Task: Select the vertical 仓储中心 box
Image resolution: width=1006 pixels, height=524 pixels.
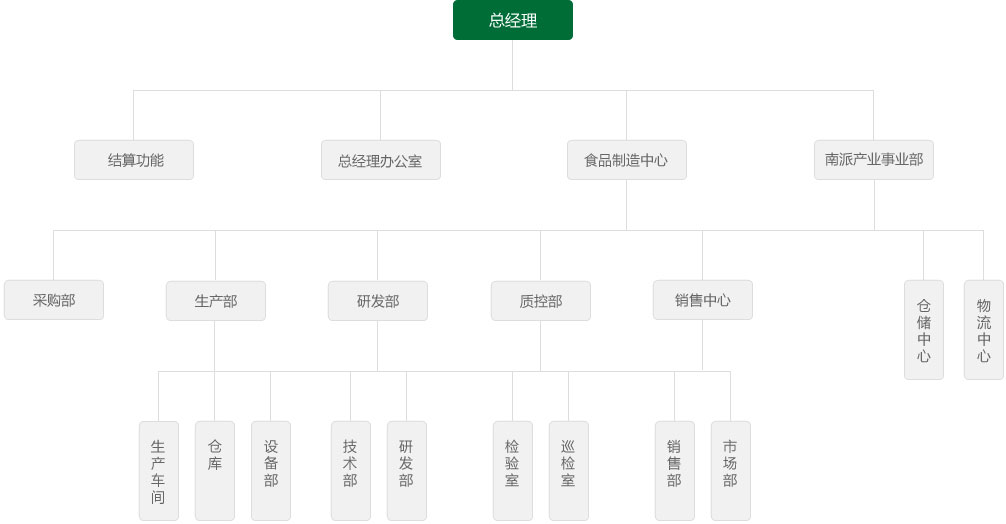Action: pyautogui.click(x=923, y=330)
